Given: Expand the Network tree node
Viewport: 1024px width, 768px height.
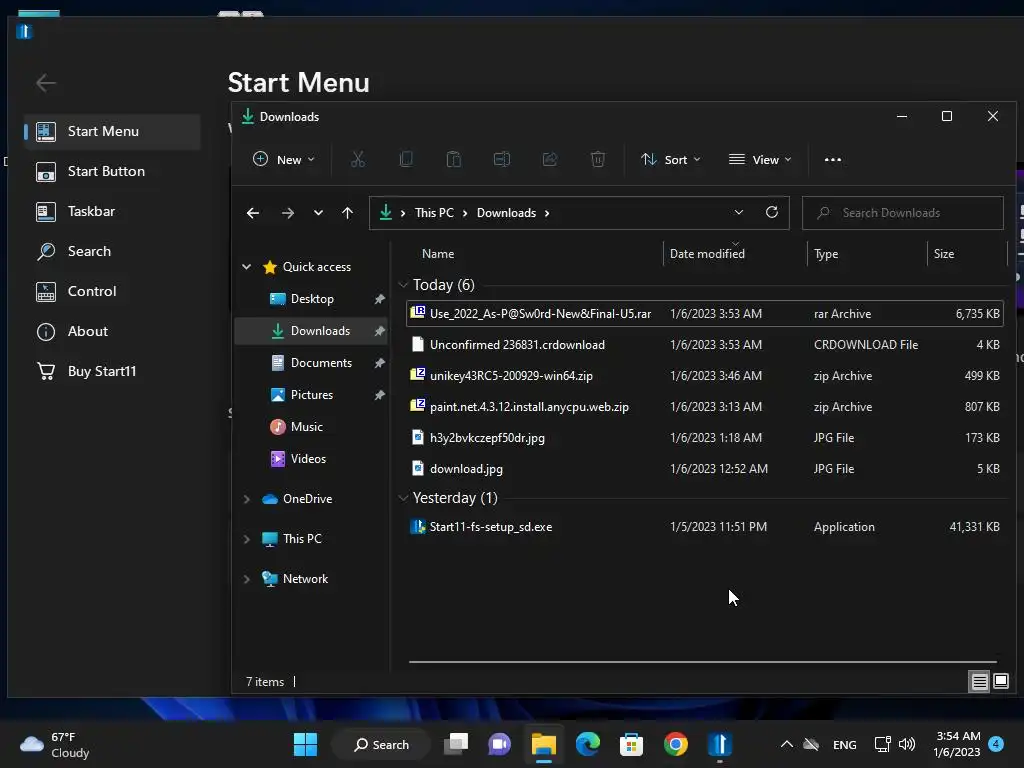Looking at the screenshot, I should click(247, 579).
